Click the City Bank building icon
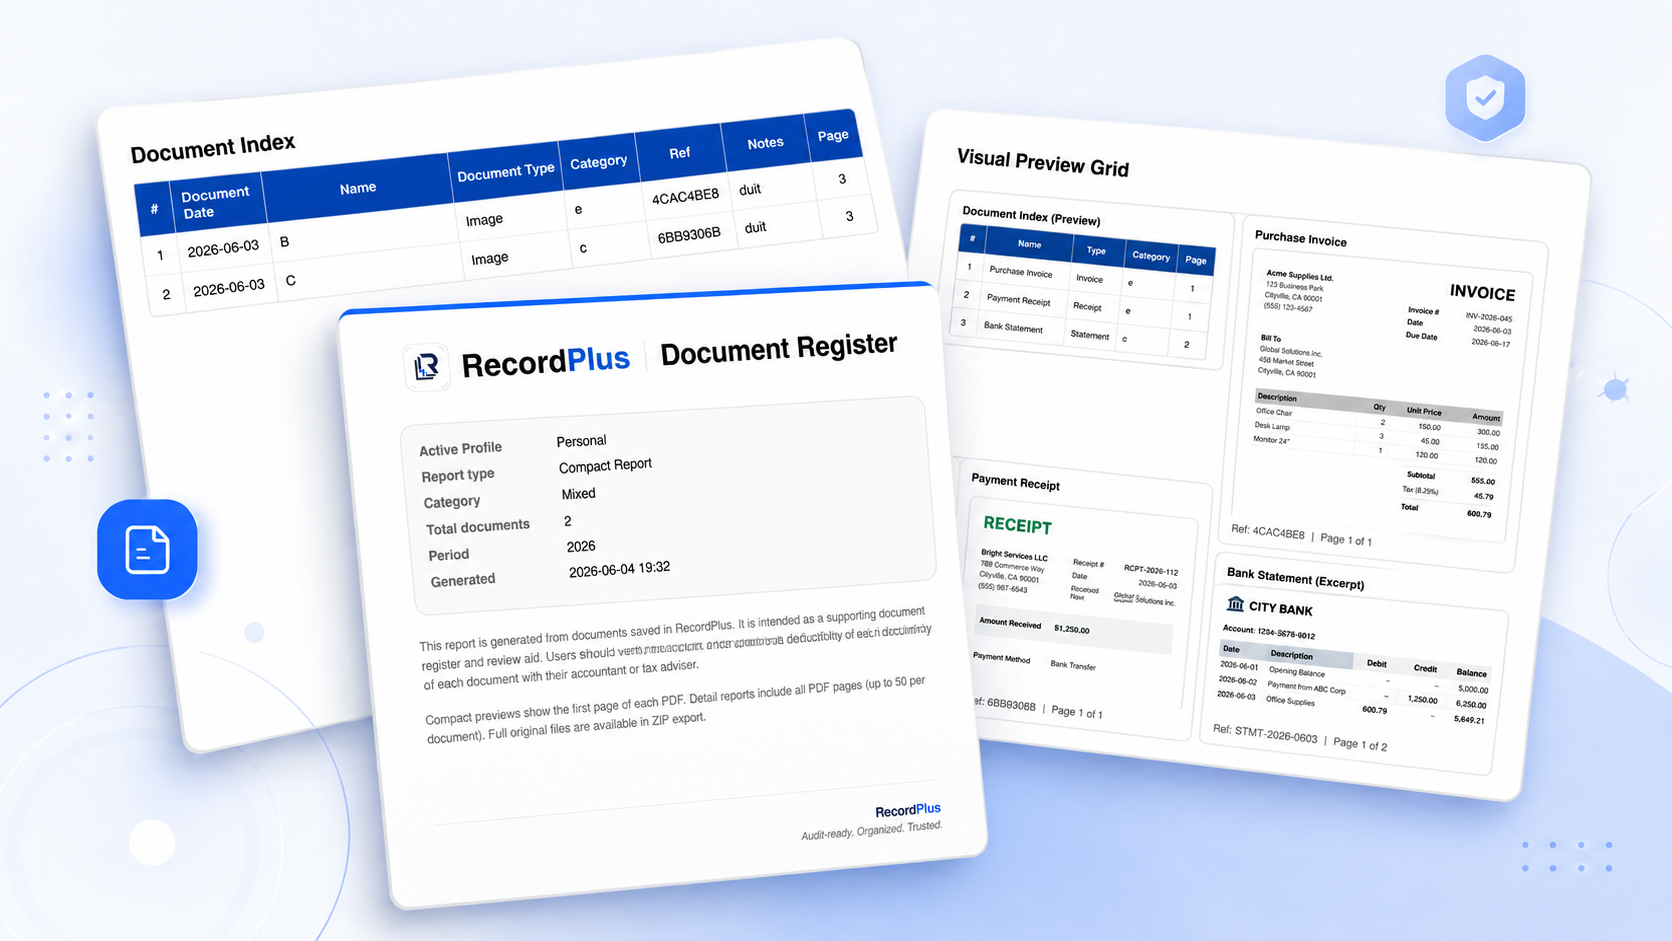 tap(1235, 604)
